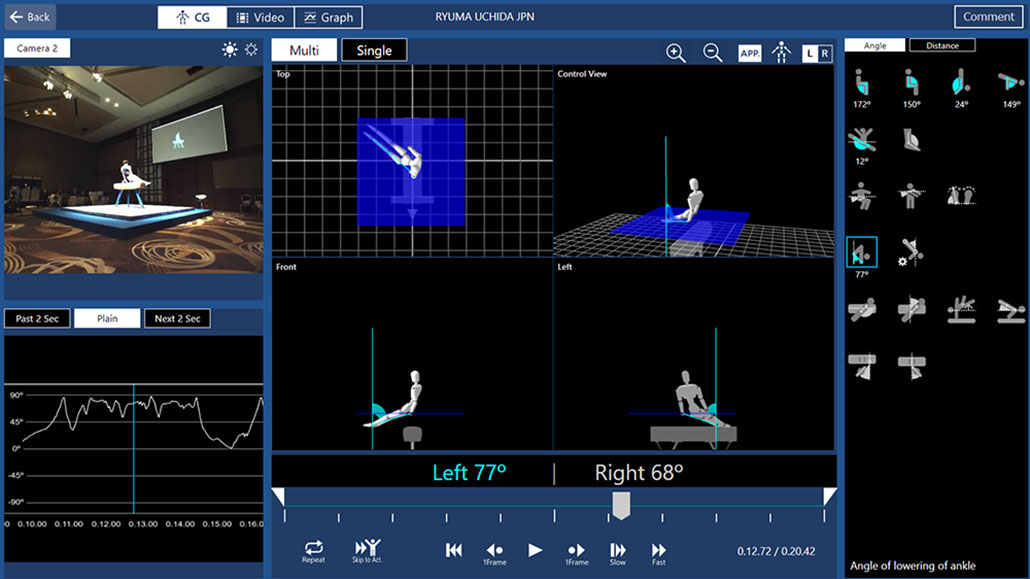1030x579 pixels.
Task: Click the zoom-out magnifier icon
Action: (x=712, y=52)
